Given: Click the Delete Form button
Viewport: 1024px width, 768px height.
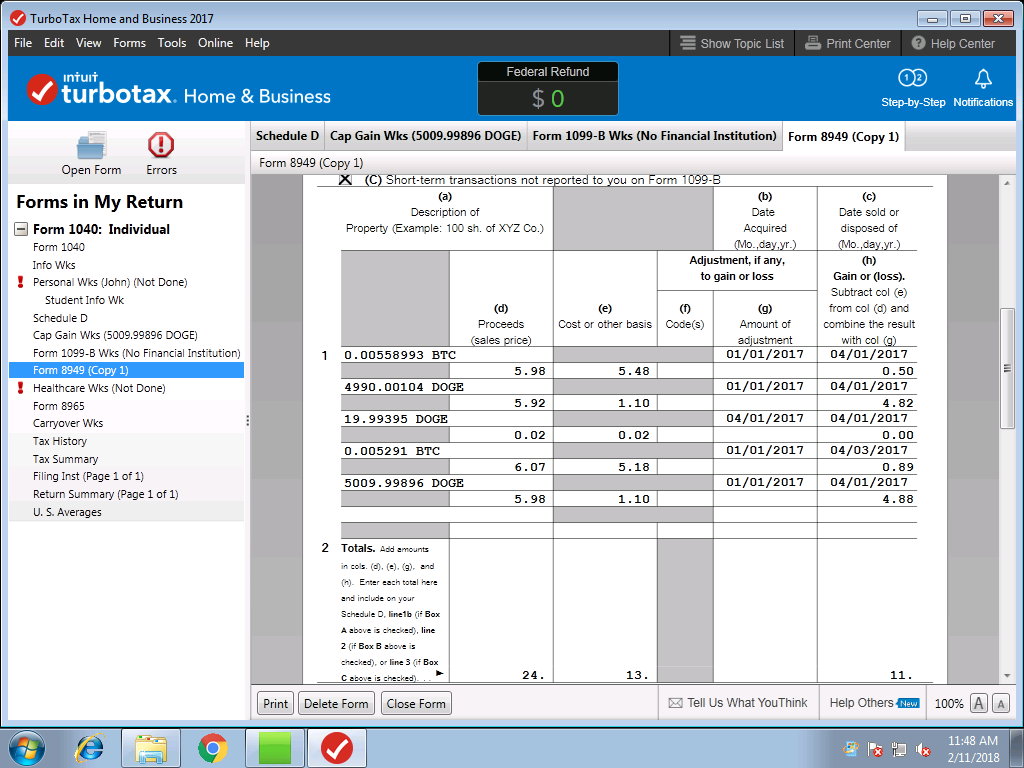Looking at the screenshot, I should click(x=336, y=703).
